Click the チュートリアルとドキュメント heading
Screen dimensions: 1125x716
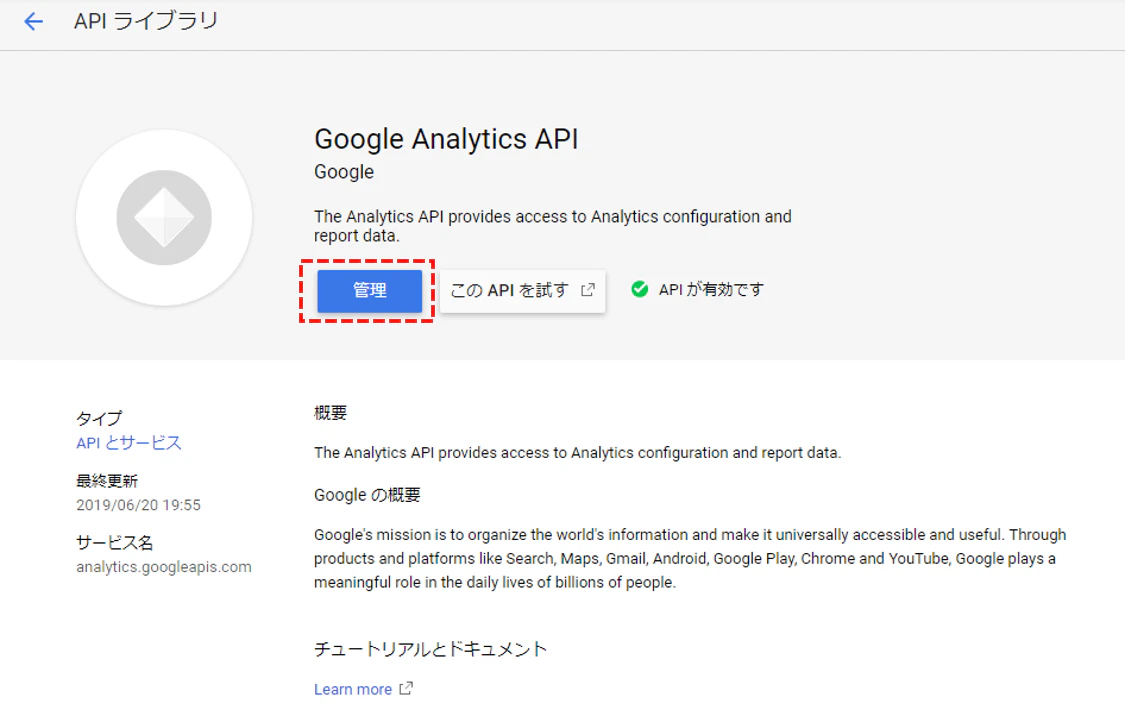coord(430,649)
